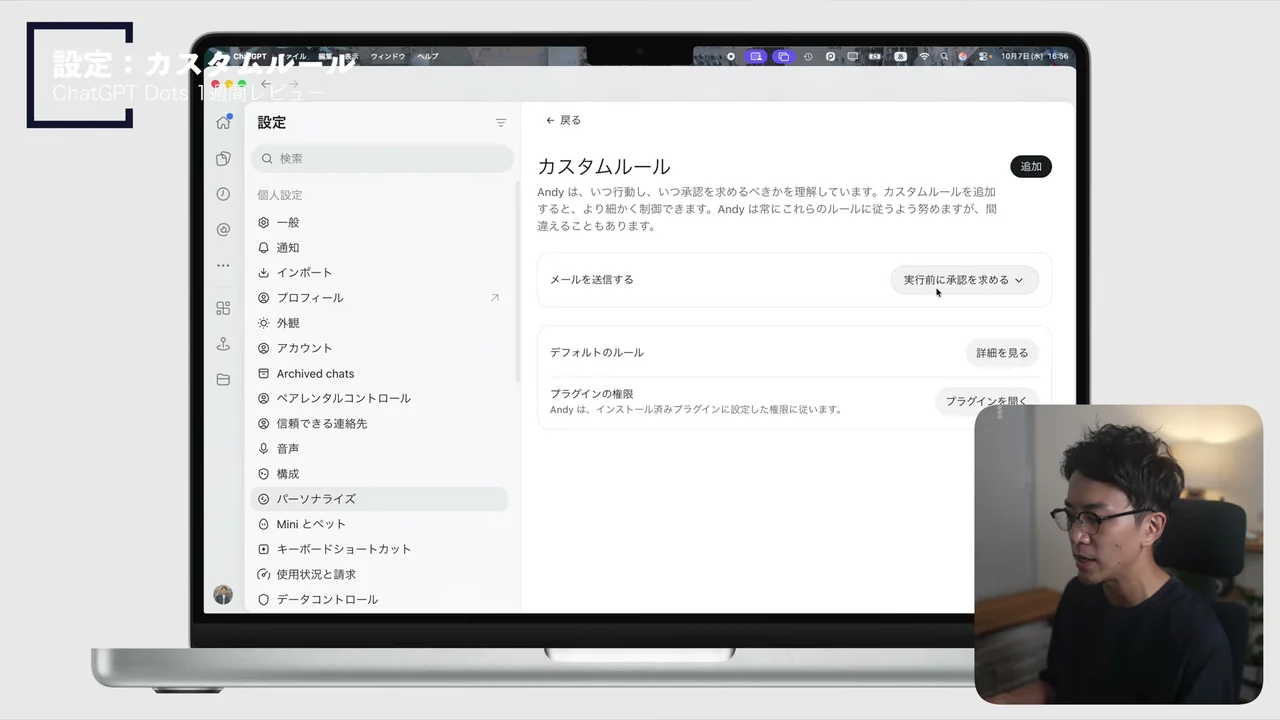The height and width of the screenshot is (720, 1280).
Task: Click the 追加 button
Action: coord(1031,167)
